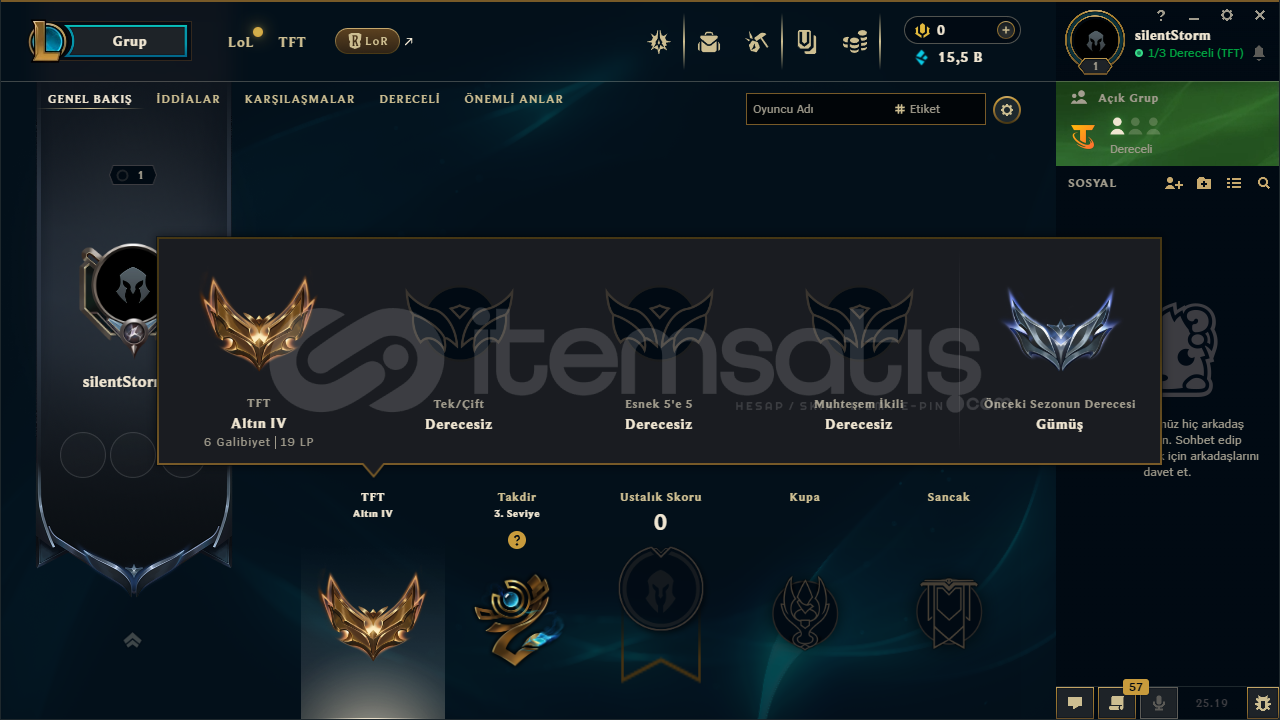Toggle the microphone mute button

tap(1159, 703)
